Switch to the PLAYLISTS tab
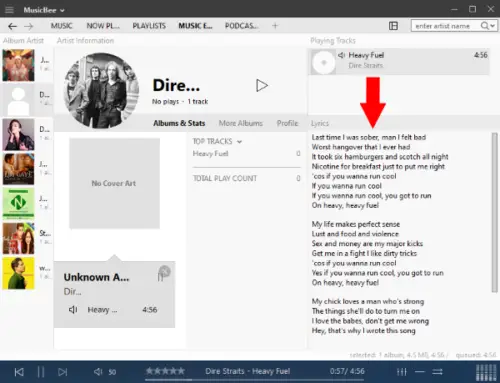The image size is (500, 383). coord(149,26)
